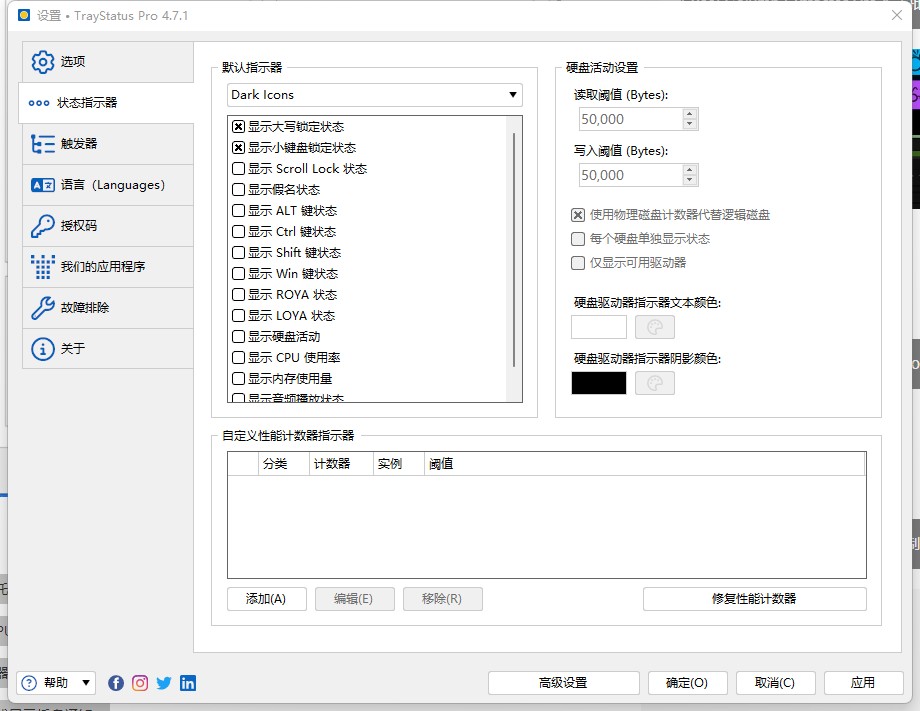Click the black shadow color swatch
The height and width of the screenshot is (711, 920).
pos(599,384)
